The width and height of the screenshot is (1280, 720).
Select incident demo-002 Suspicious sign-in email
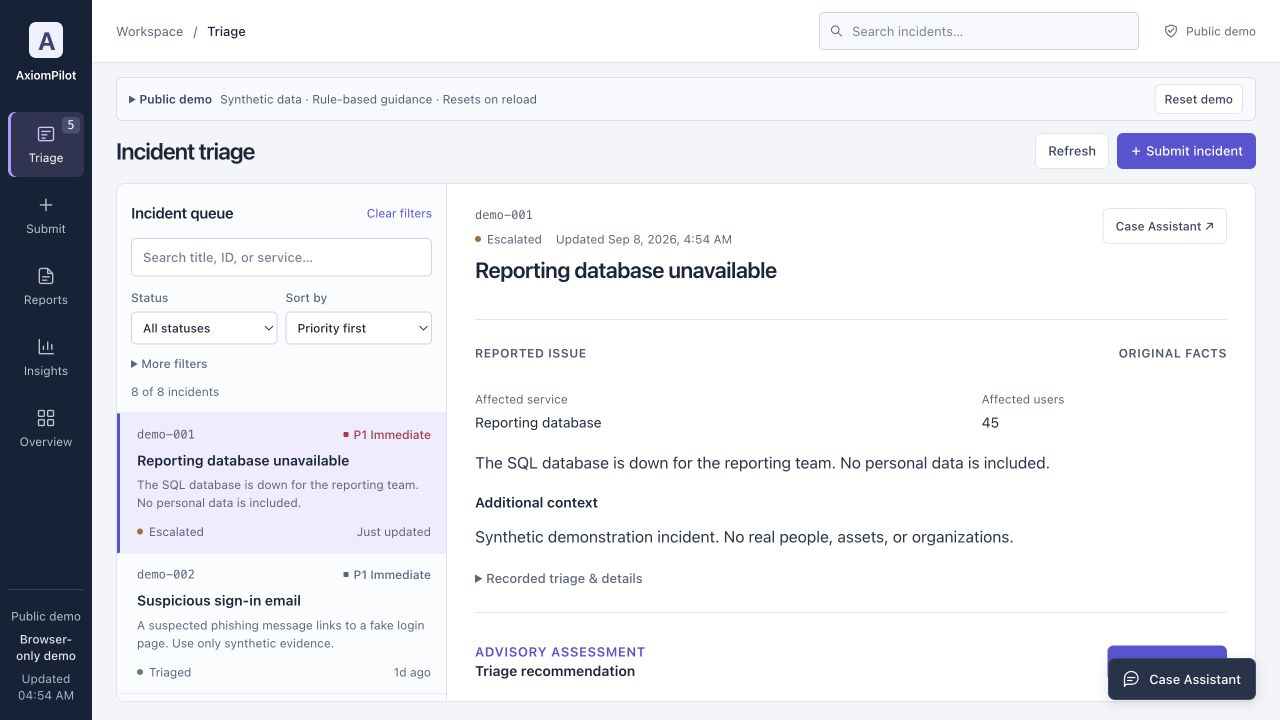[282, 623]
